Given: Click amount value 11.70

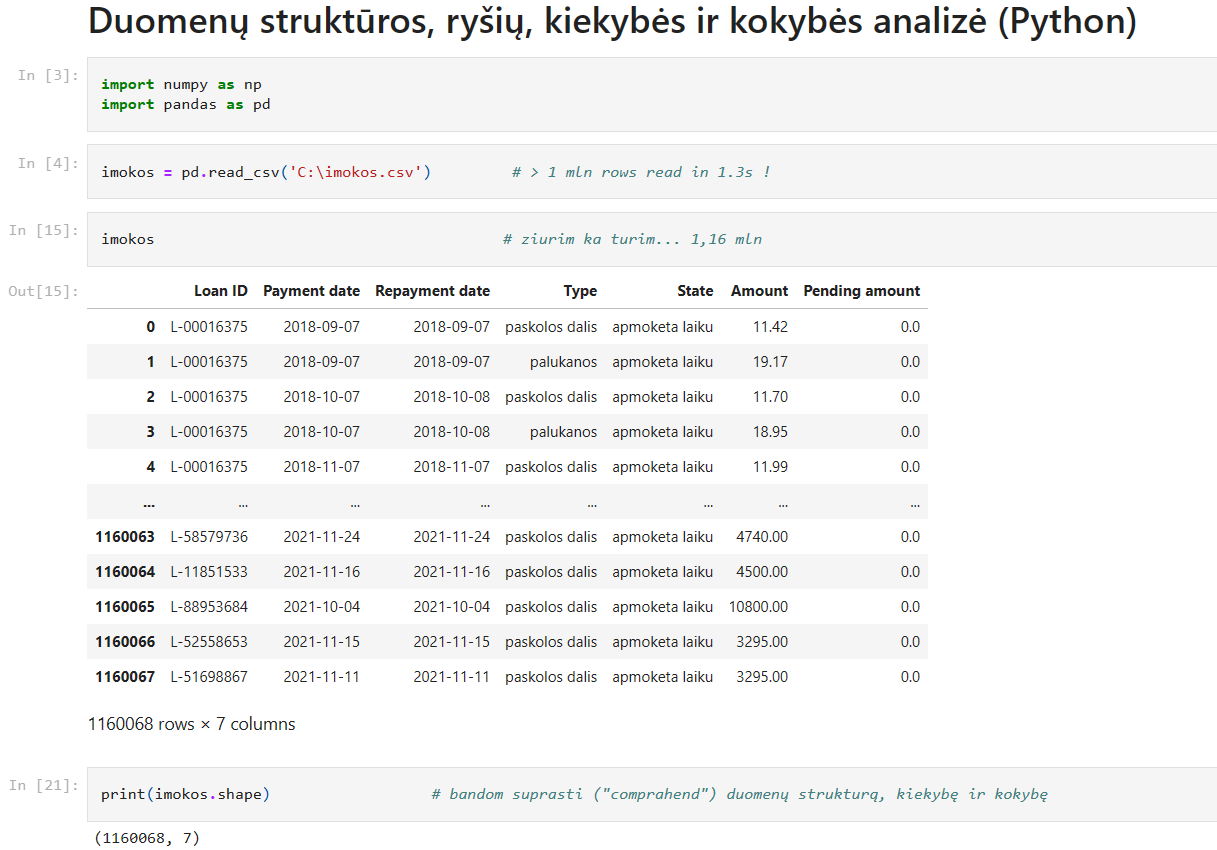Looking at the screenshot, I should (x=770, y=397).
